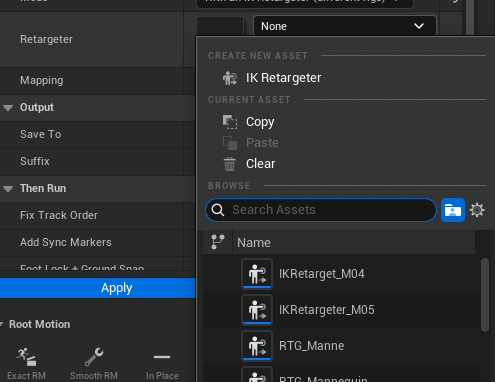Image resolution: width=495 pixels, height=382 pixels.
Task: Sort by the Name column header
Action: [x=254, y=243]
